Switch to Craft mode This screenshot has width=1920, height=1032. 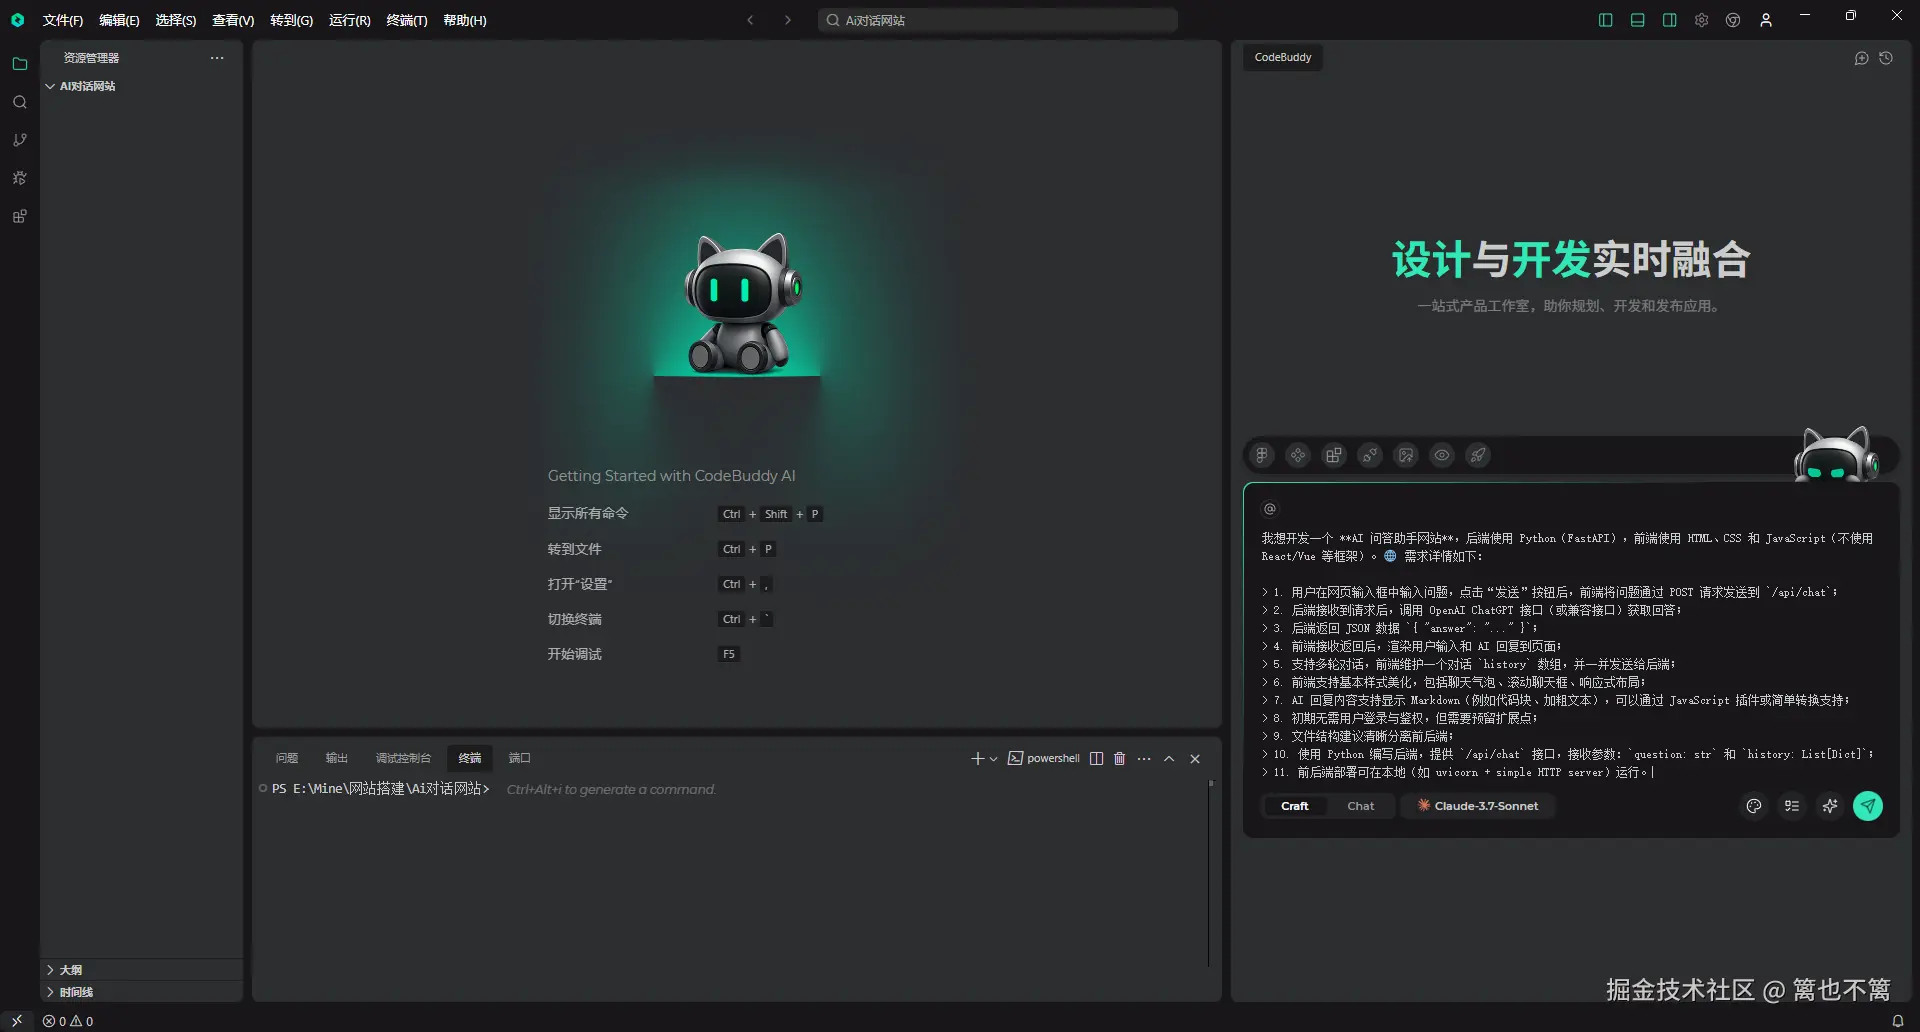(x=1294, y=806)
